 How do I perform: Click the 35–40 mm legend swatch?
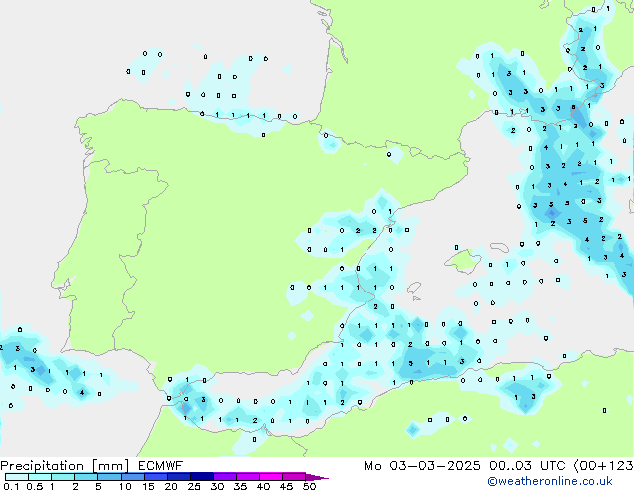pyautogui.click(x=247, y=477)
